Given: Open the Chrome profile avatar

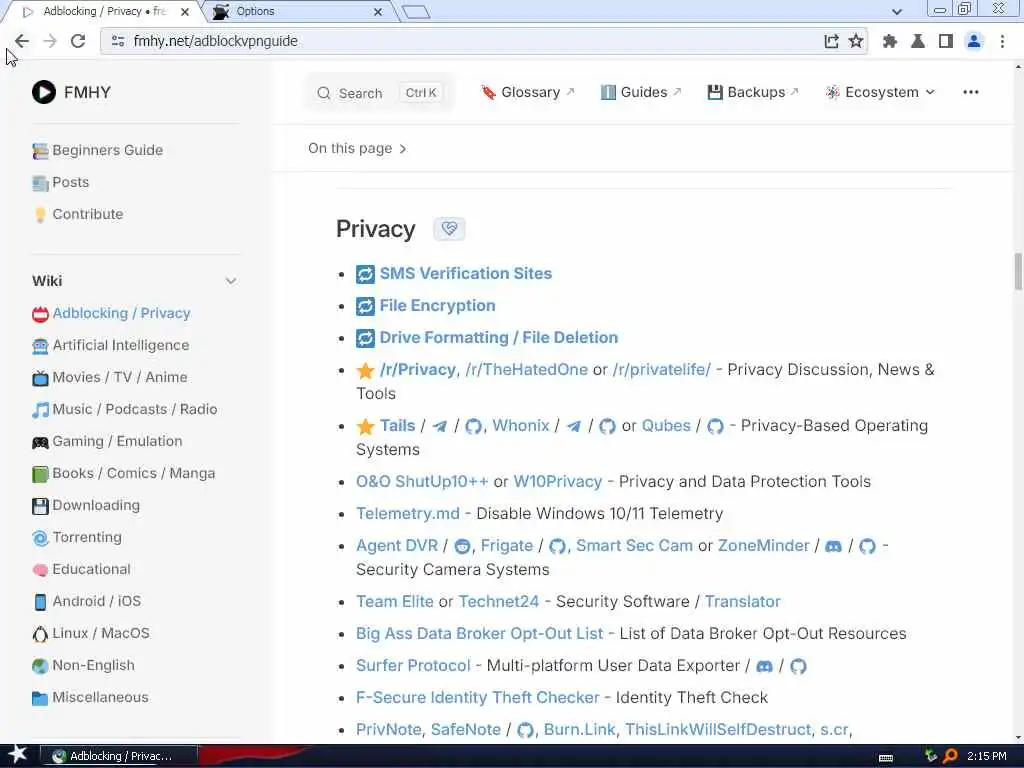Looking at the screenshot, I should click(x=974, y=41).
